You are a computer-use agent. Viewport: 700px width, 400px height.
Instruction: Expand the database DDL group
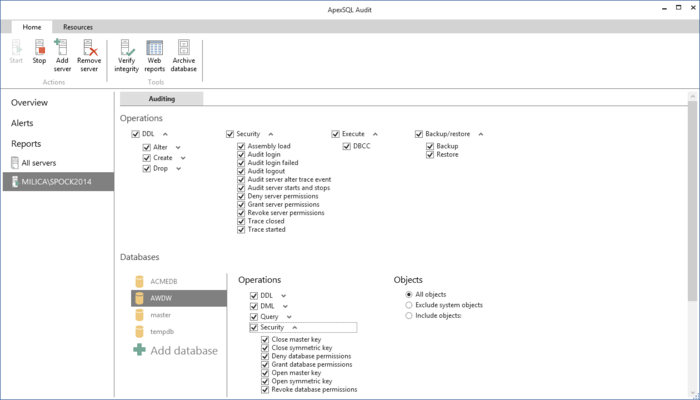(x=283, y=296)
